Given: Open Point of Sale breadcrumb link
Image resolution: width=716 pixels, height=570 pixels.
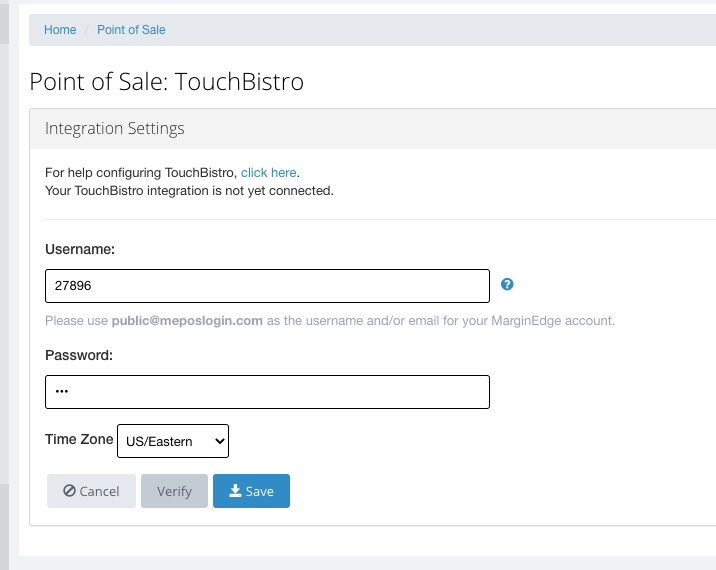Looking at the screenshot, I should pyautogui.click(x=131, y=30).
